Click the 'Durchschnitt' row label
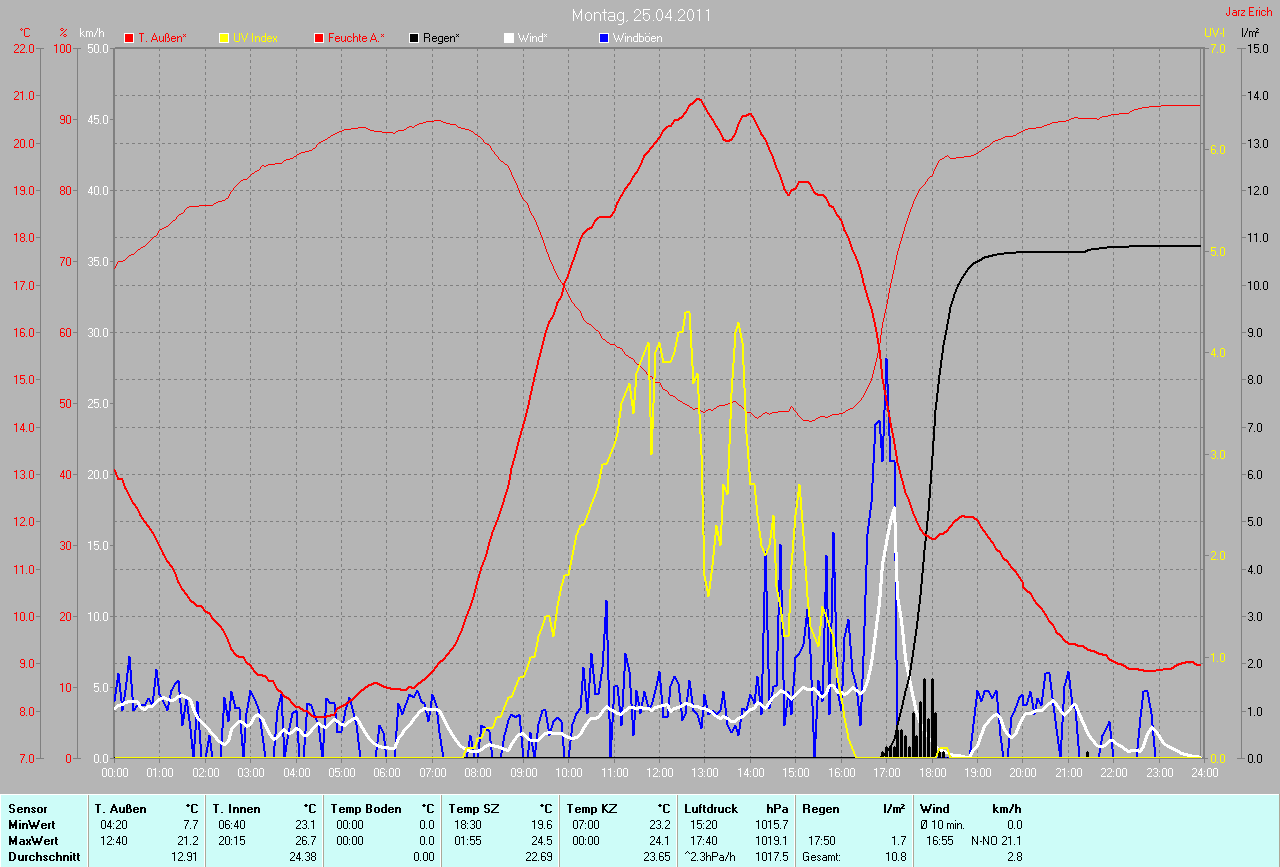The image size is (1280, 867). (44, 857)
